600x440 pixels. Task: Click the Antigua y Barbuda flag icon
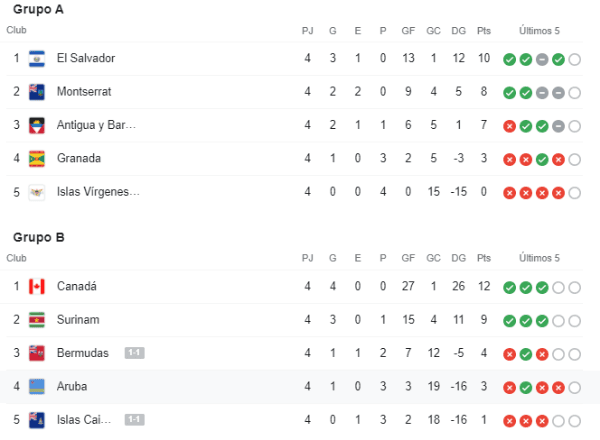[x=37, y=125]
